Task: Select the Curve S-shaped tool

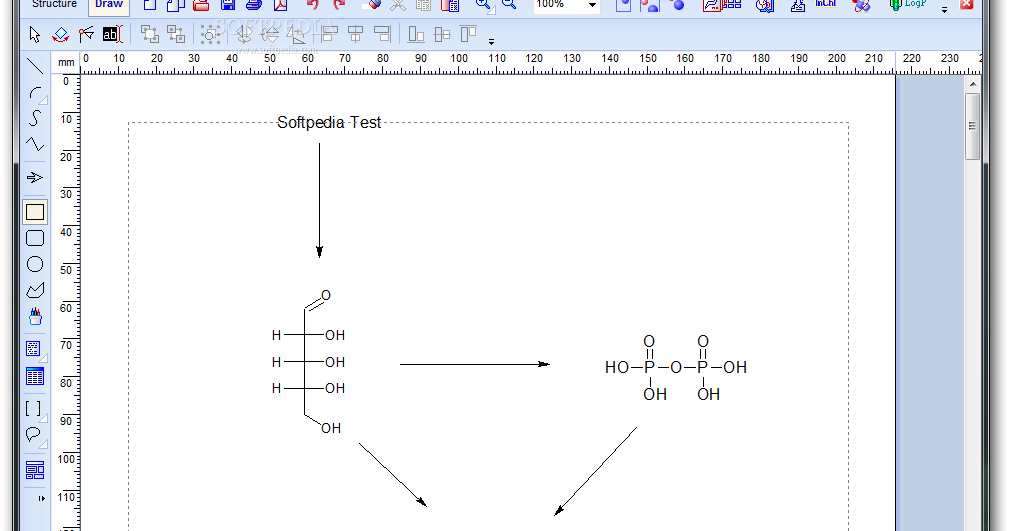Action: [x=35, y=118]
